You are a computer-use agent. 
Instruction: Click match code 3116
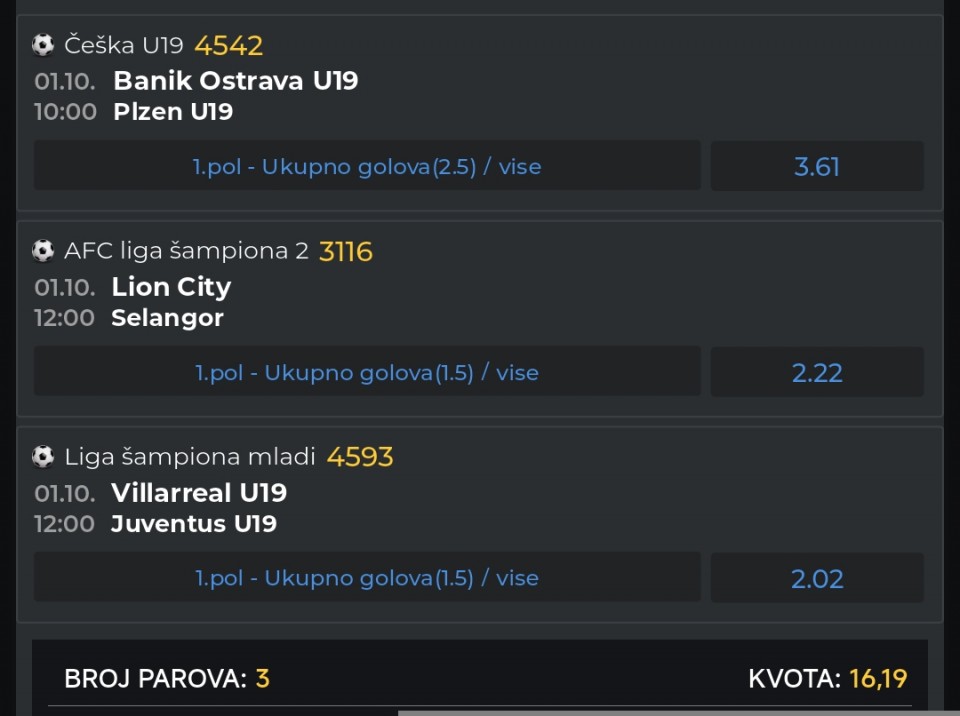[346, 251]
